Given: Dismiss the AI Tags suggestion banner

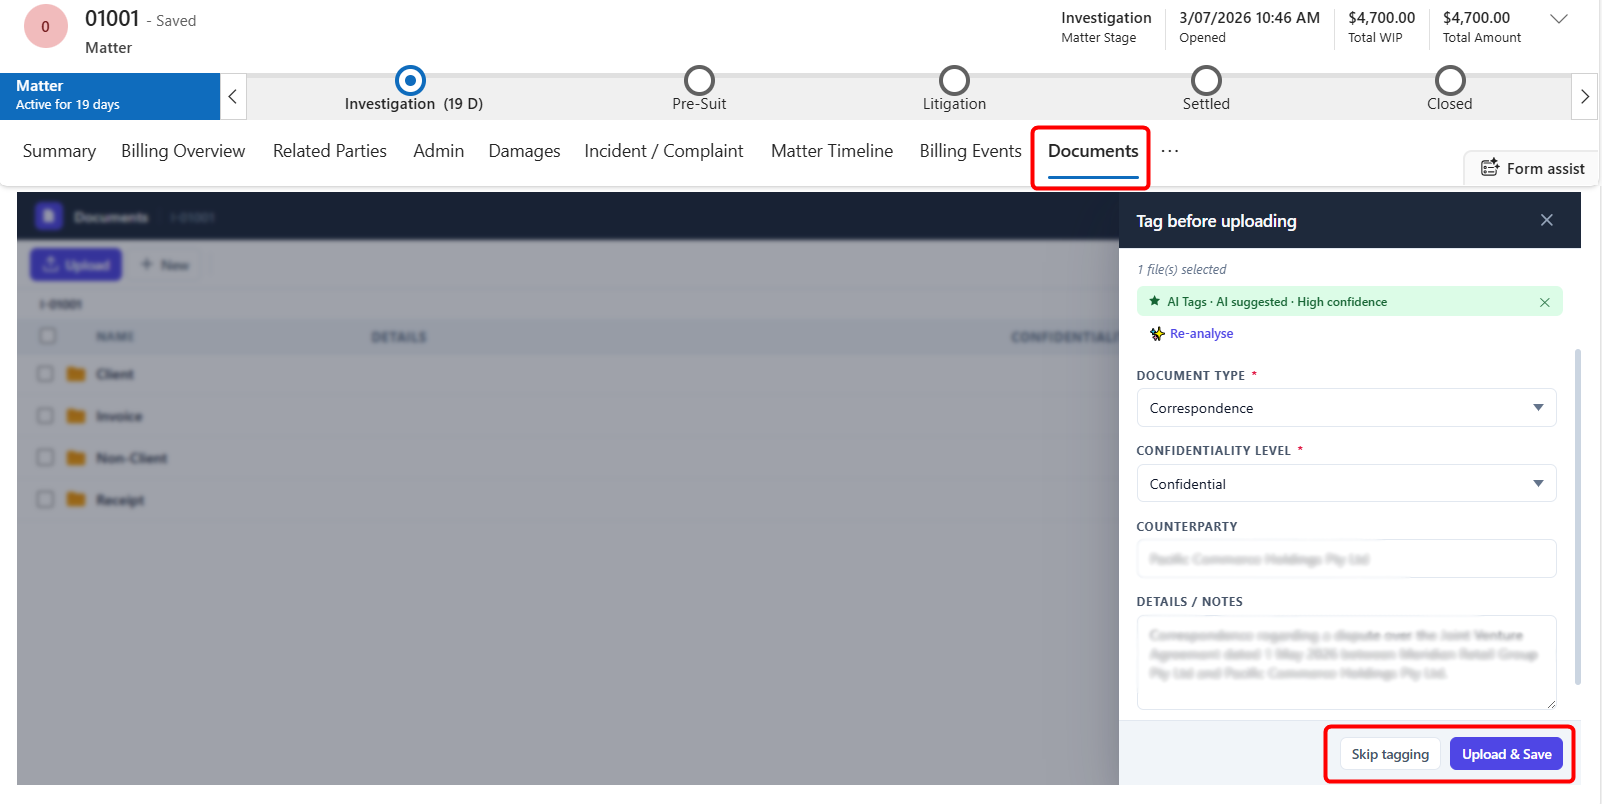Looking at the screenshot, I should click(1545, 302).
